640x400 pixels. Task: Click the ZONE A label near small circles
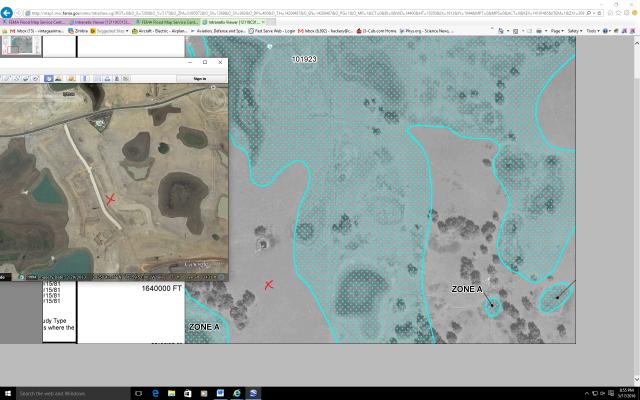[x=467, y=289]
